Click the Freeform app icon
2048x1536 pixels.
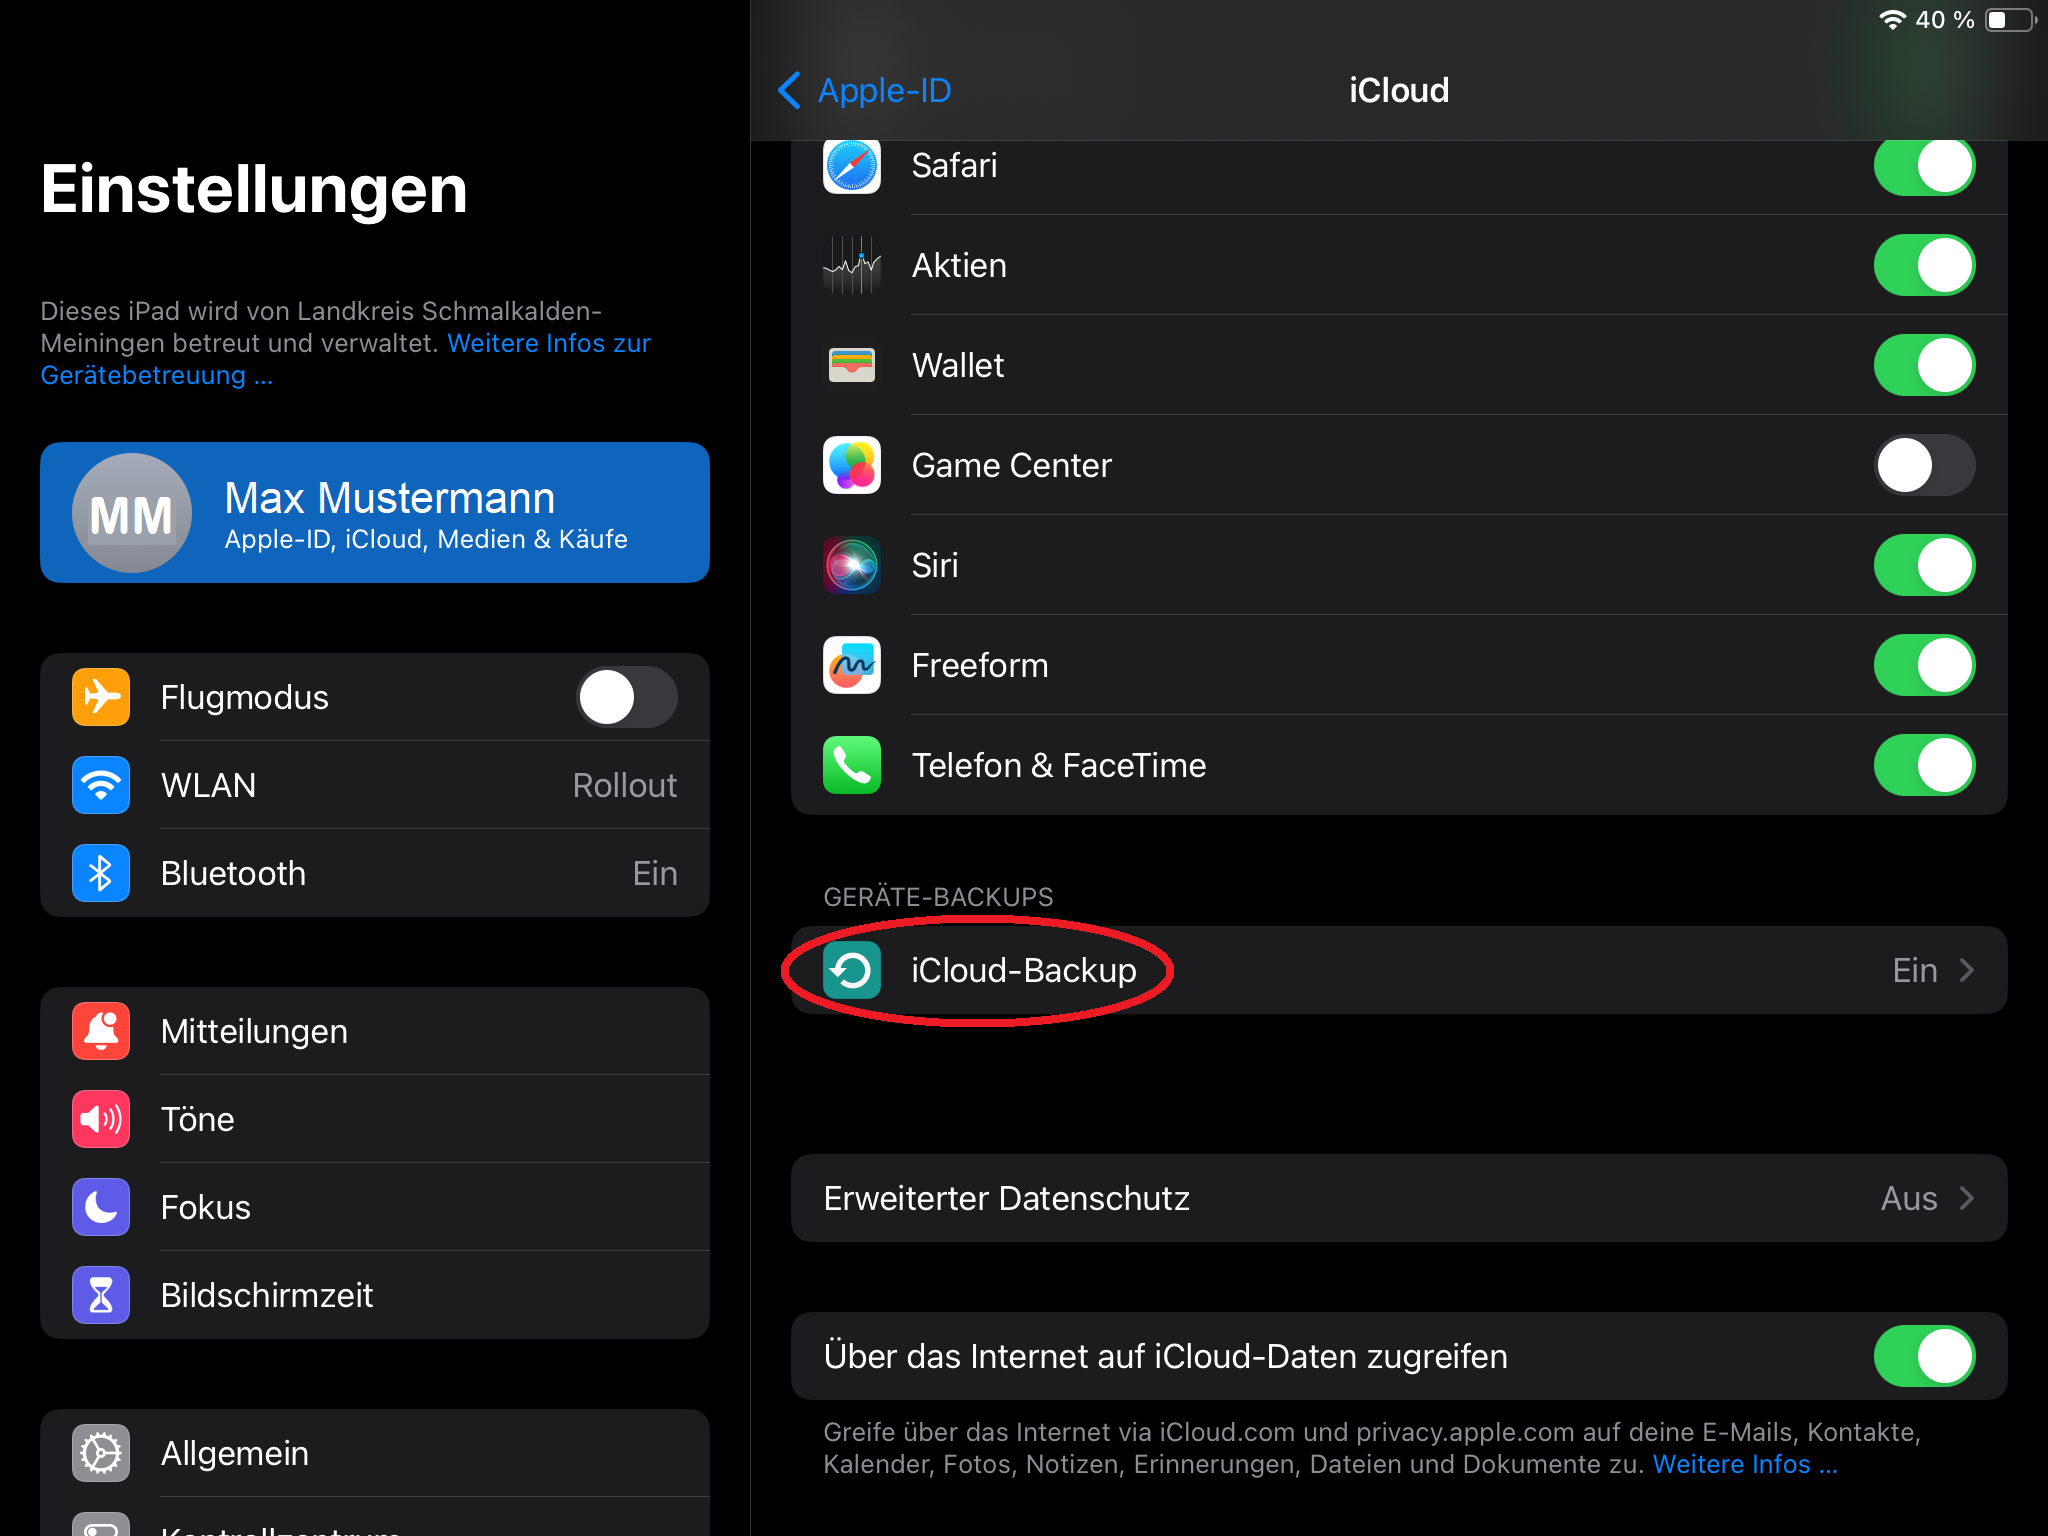click(851, 665)
